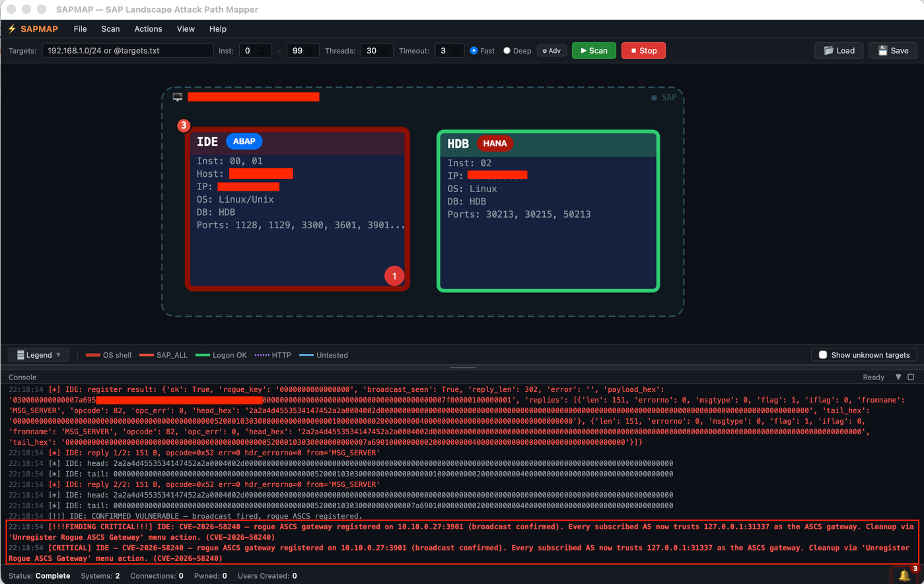This screenshot has height=584, width=924.
Task: Start the scan with the green Scan button
Action: pos(593,51)
